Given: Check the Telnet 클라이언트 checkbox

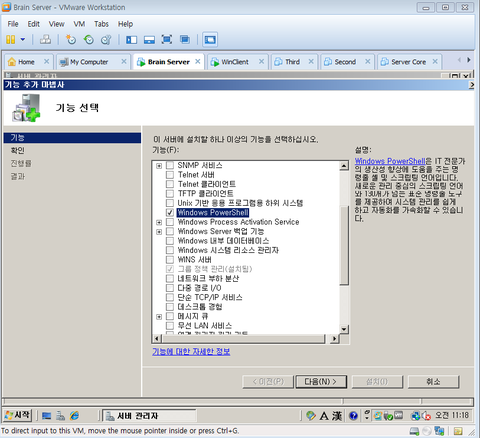Looking at the screenshot, I should click(x=170, y=184).
